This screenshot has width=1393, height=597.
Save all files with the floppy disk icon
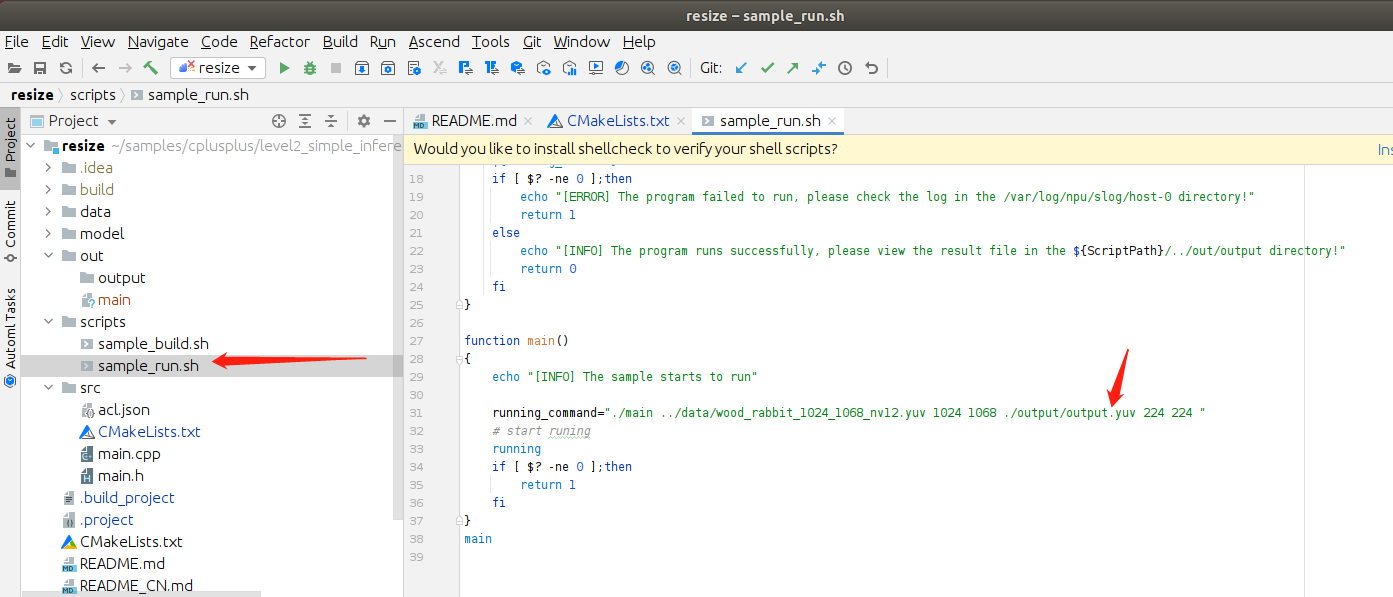(x=40, y=68)
